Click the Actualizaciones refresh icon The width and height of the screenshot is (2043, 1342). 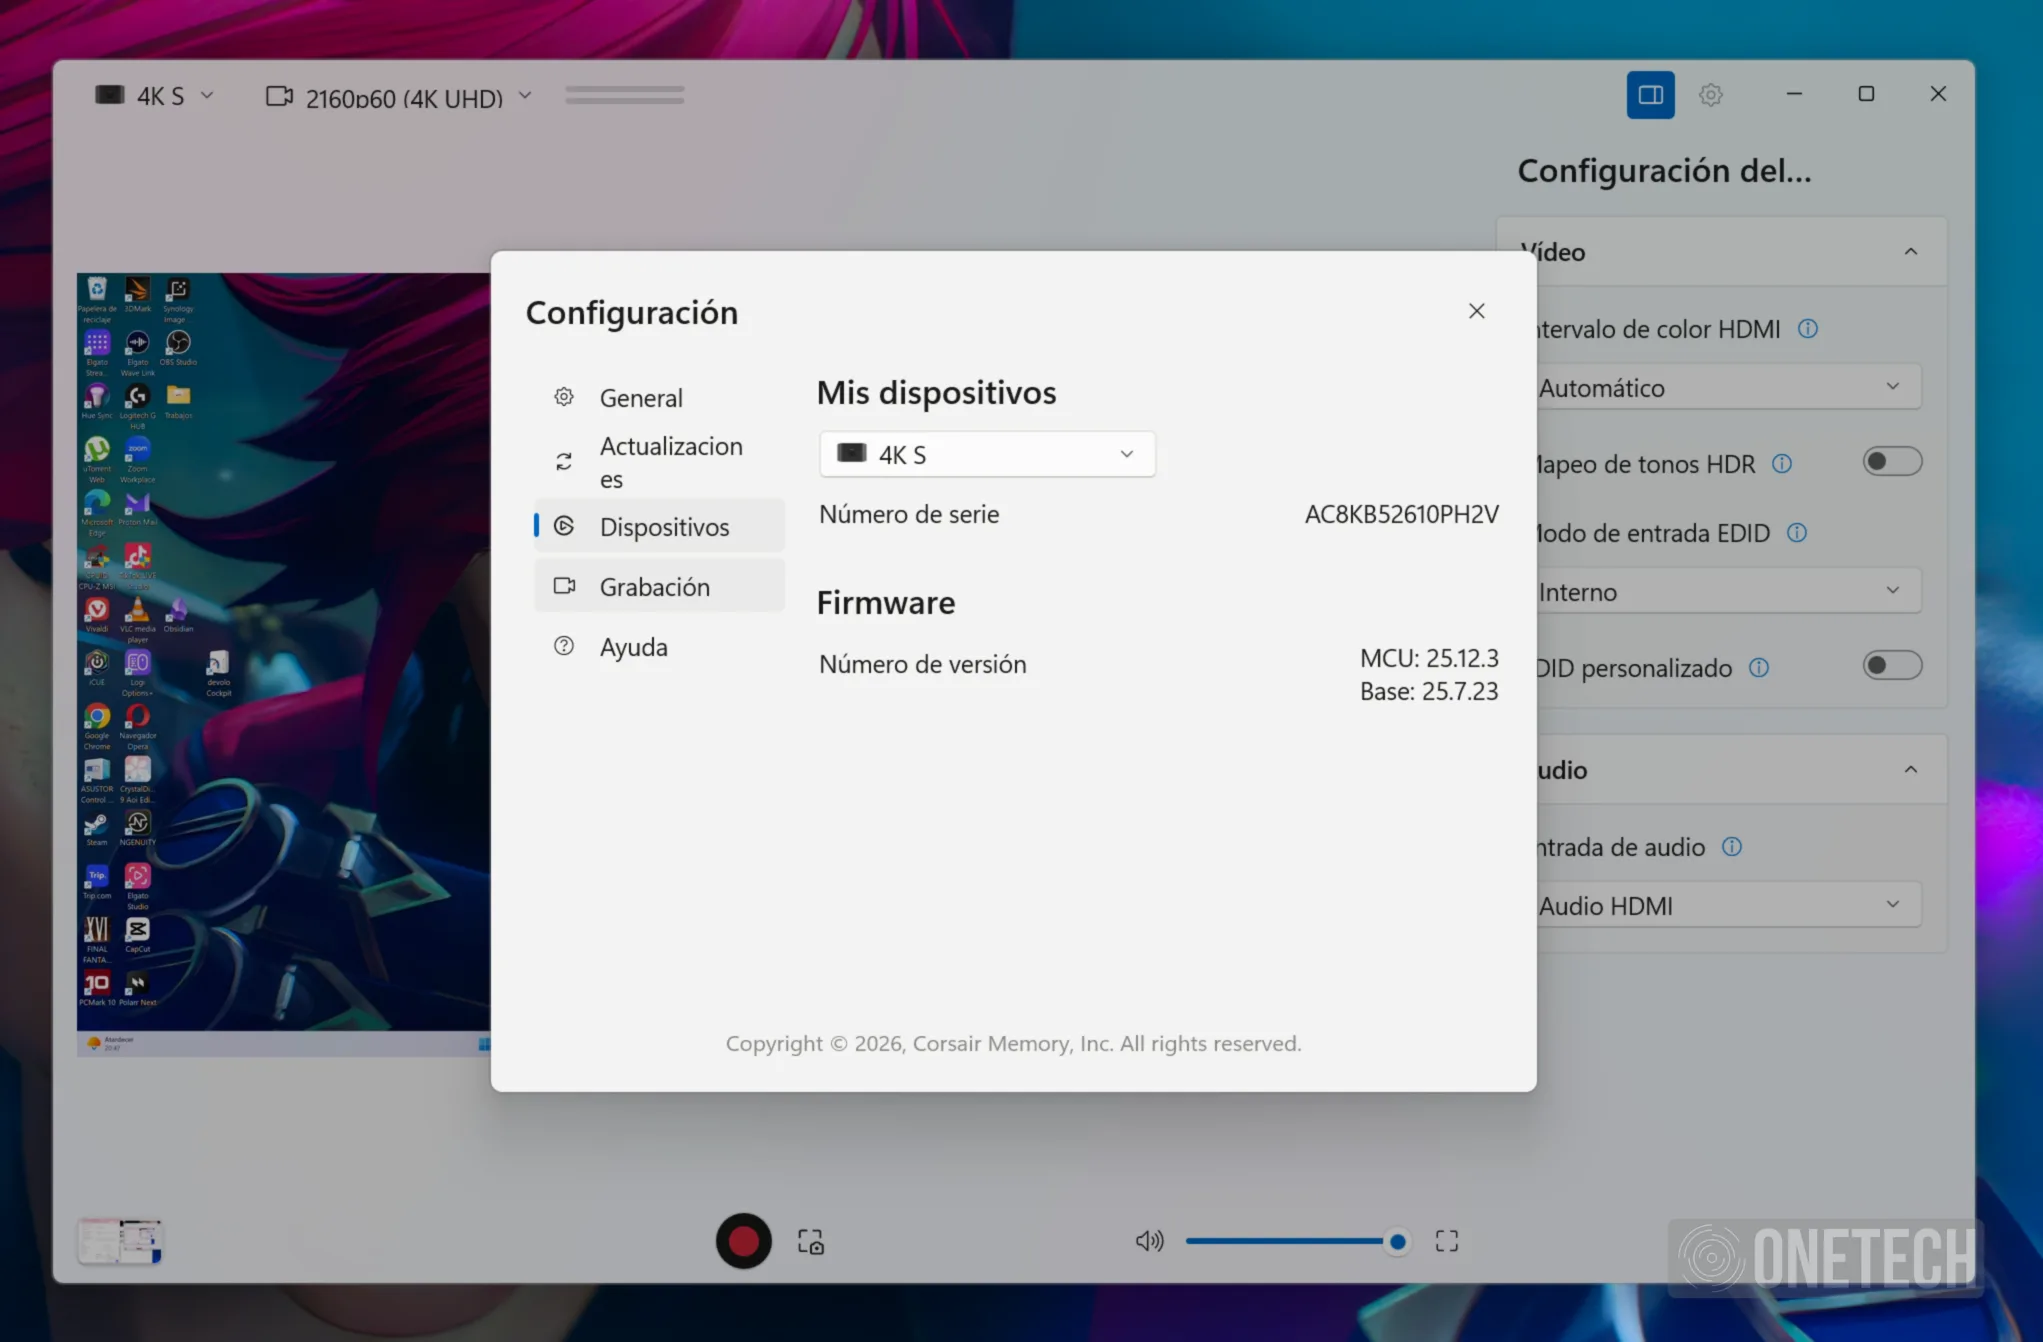[564, 461]
